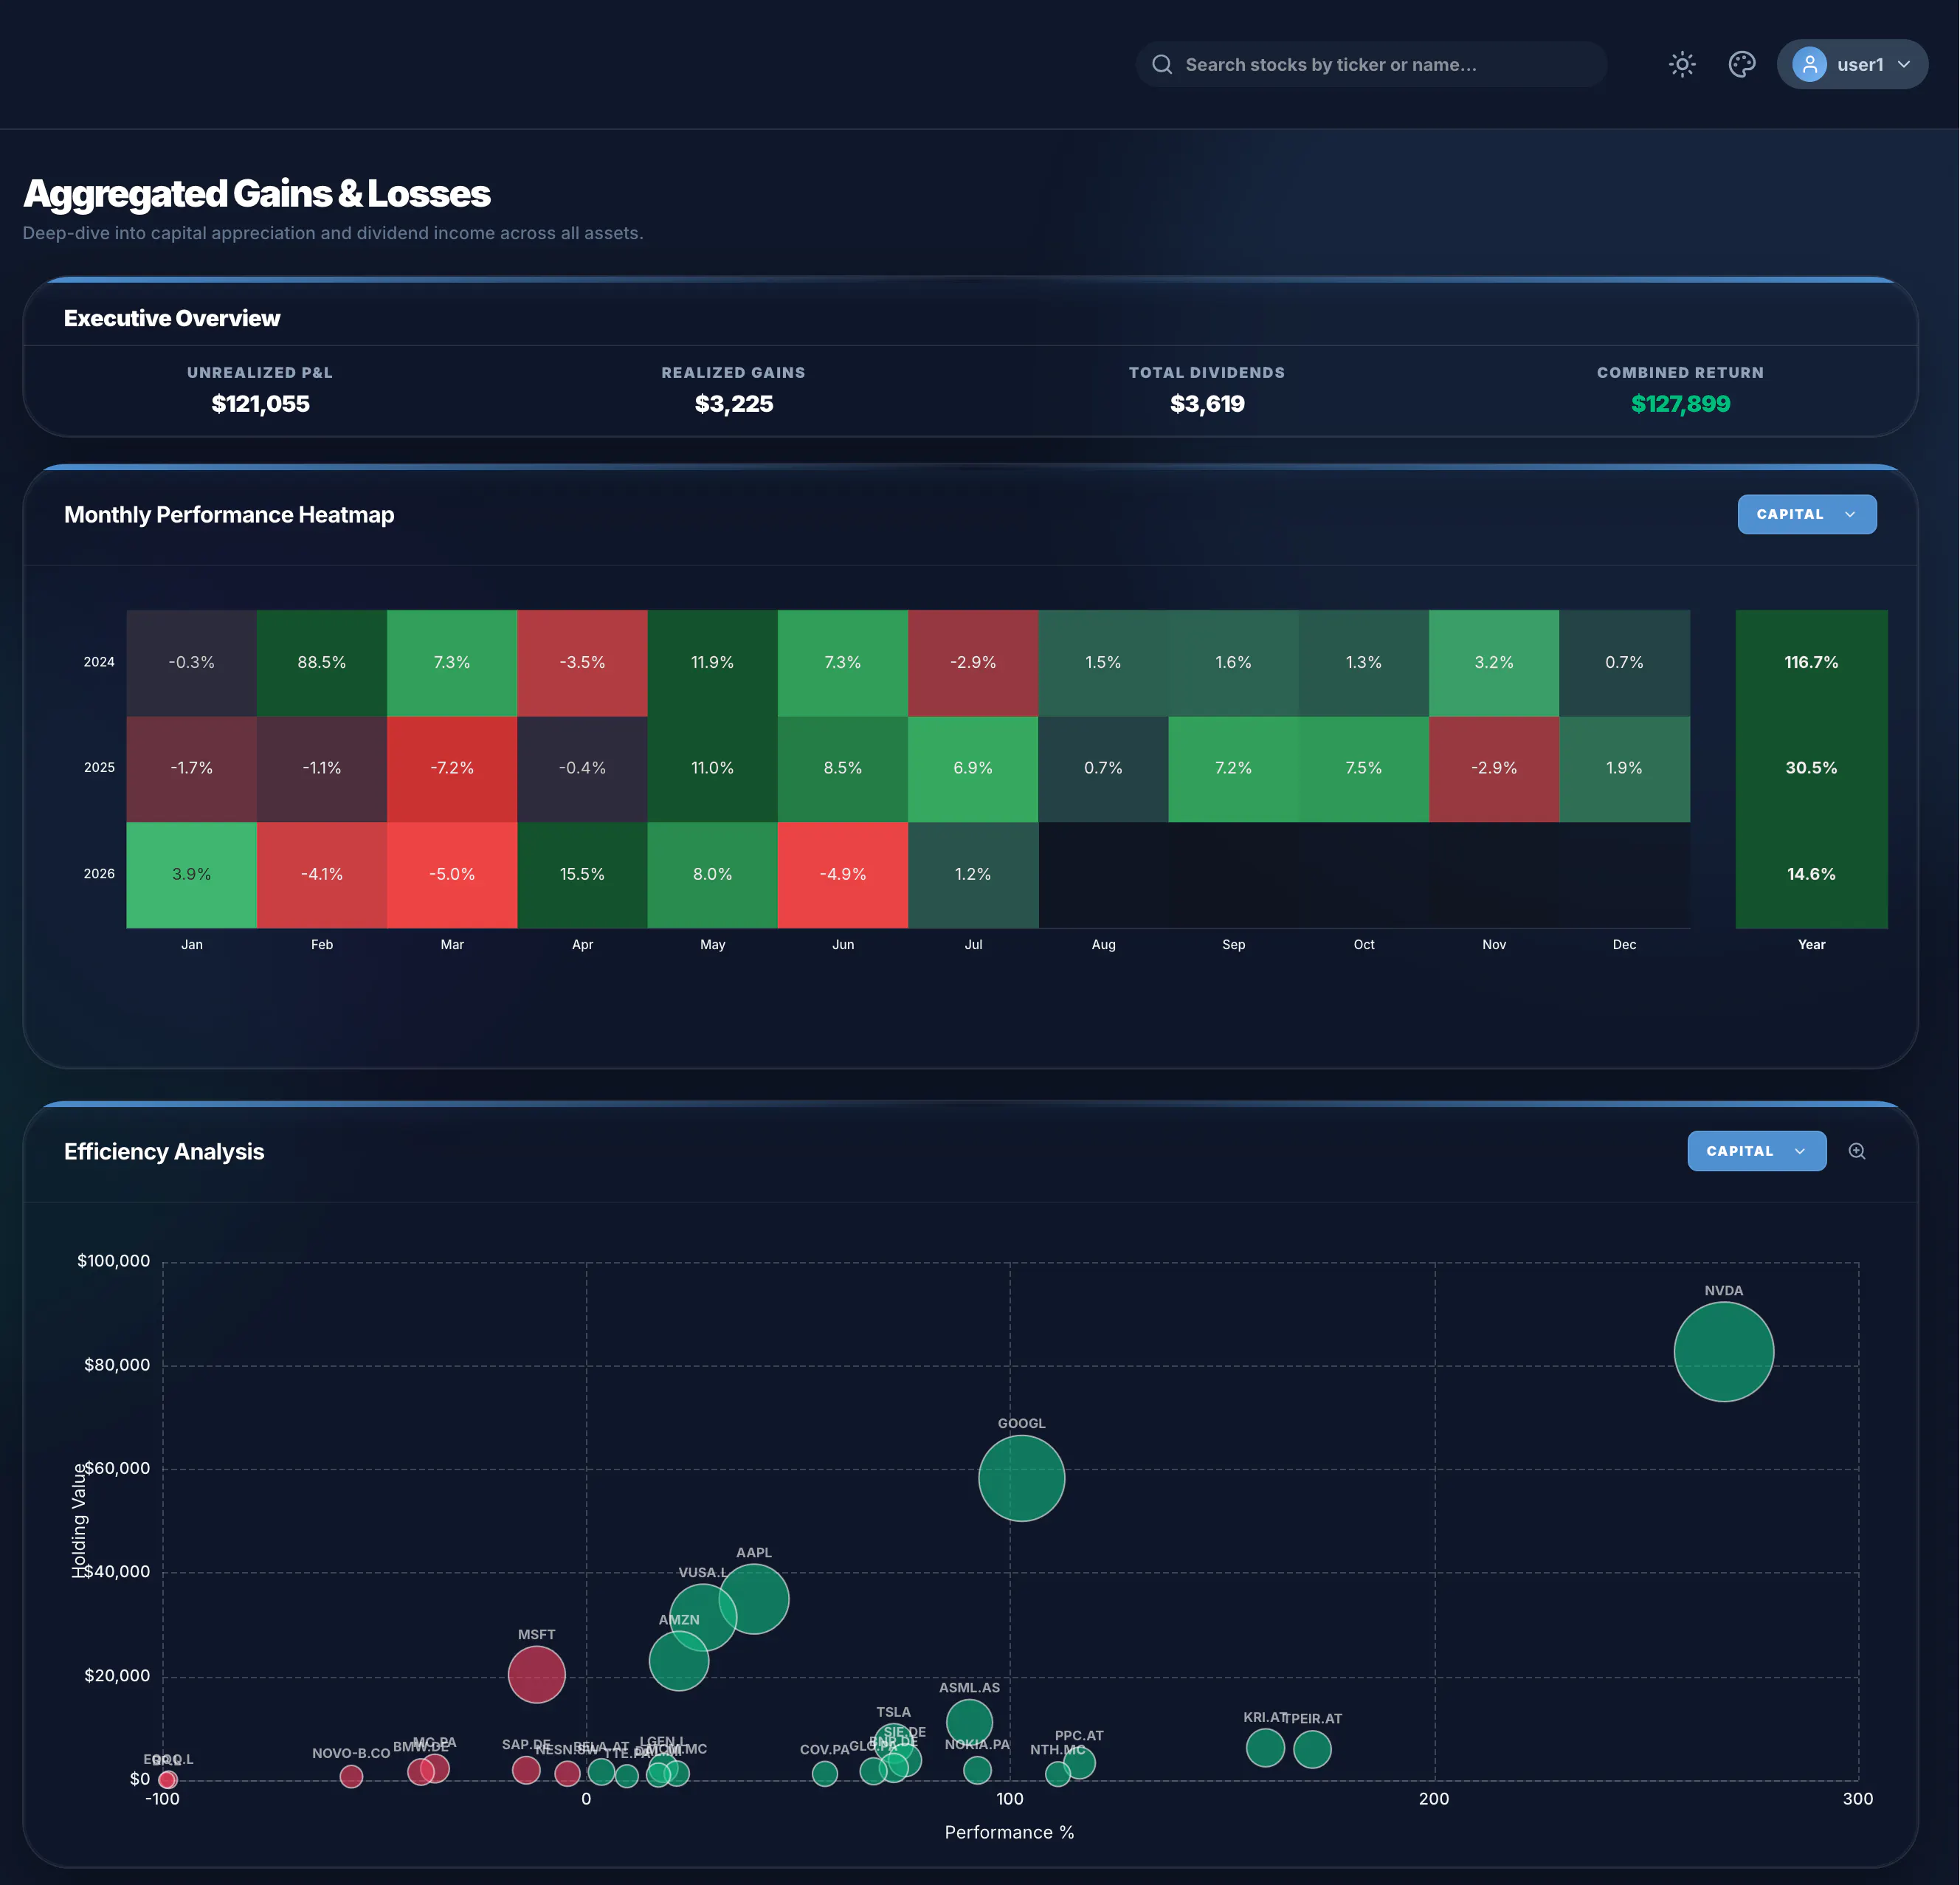Click the Monthly Performance Heatmap heading
The height and width of the screenshot is (1885, 1960).
tap(229, 515)
